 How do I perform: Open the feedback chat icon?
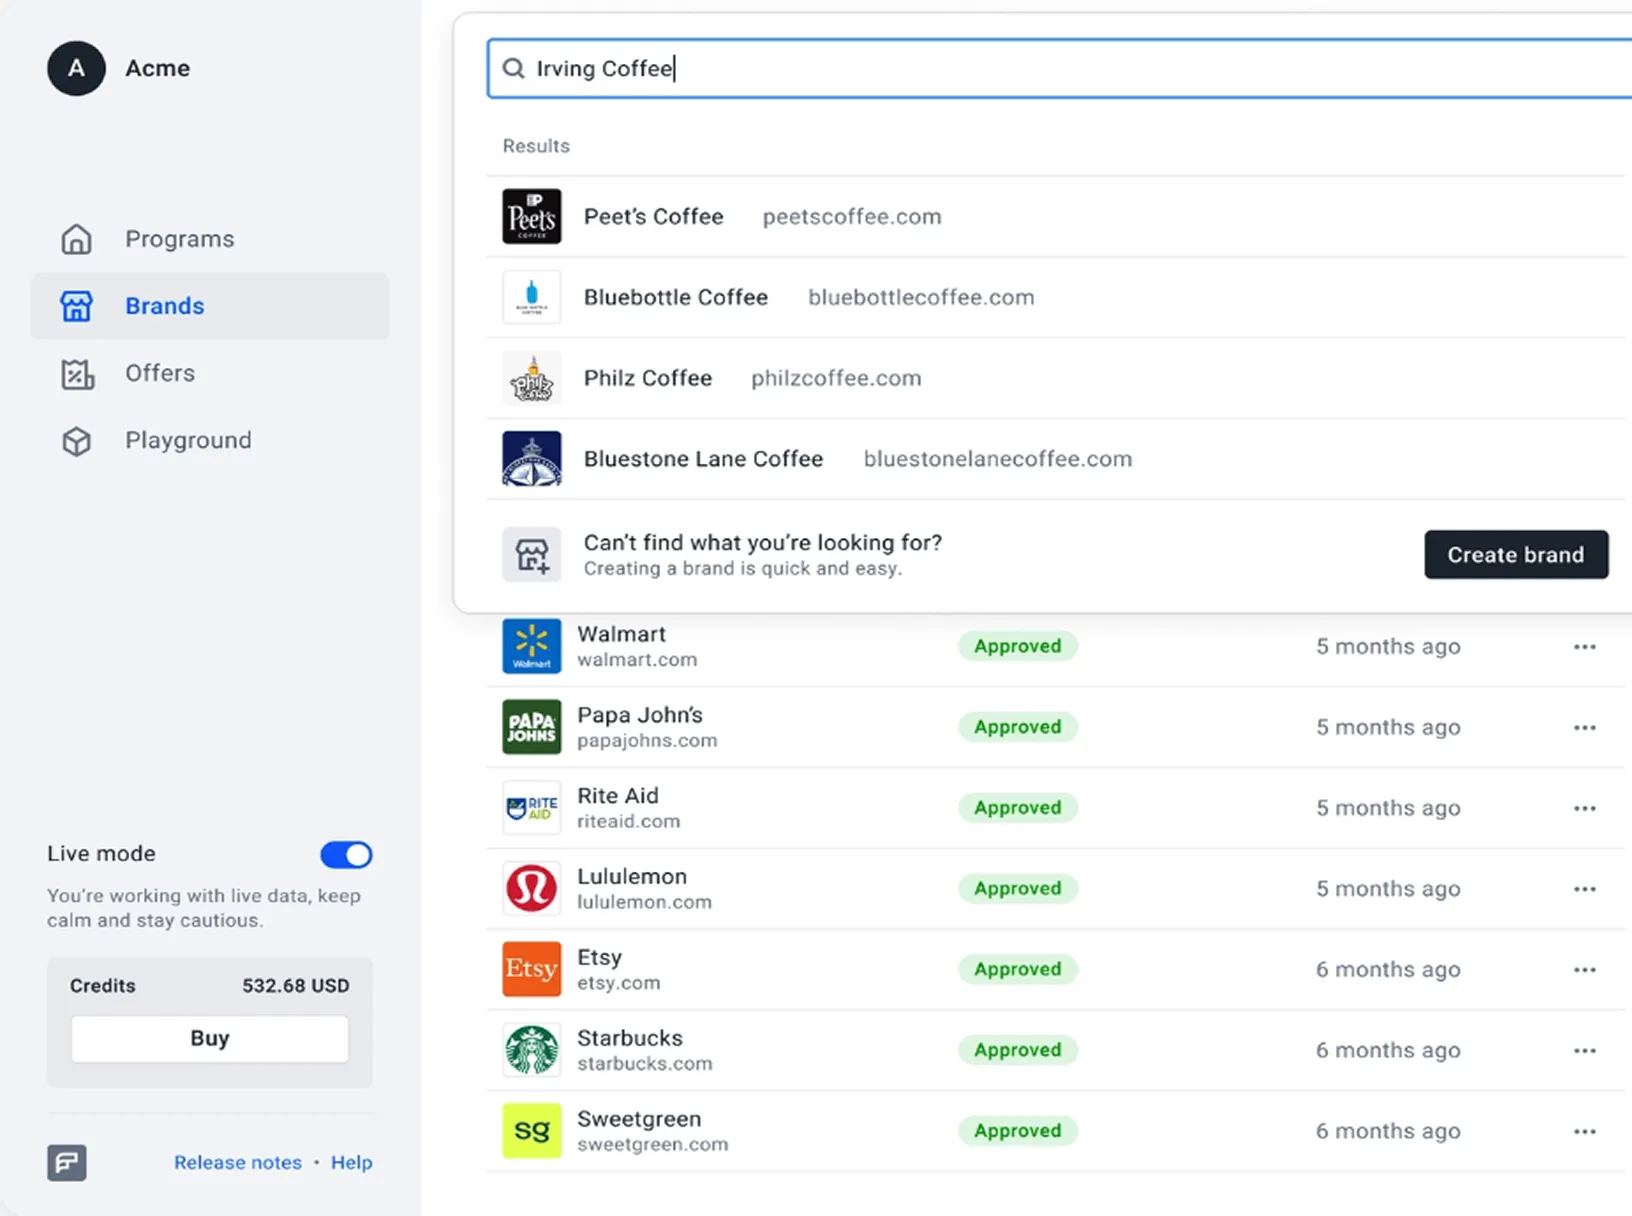coord(67,1162)
